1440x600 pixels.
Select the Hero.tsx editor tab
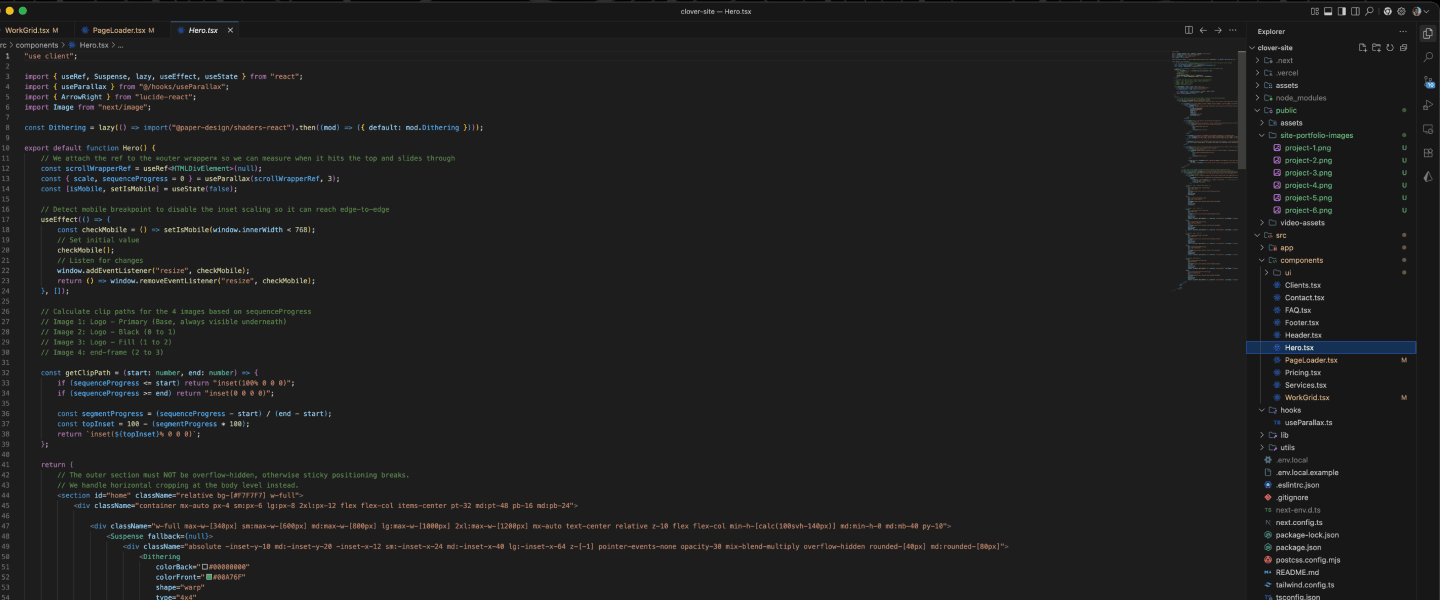(x=203, y=31)
